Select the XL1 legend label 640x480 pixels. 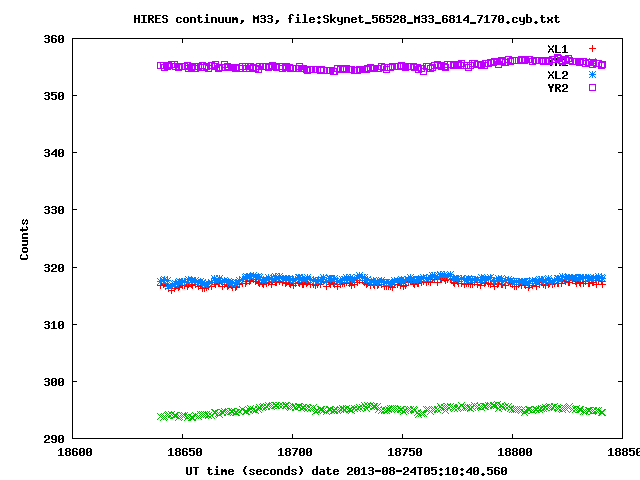coord(558,49)
